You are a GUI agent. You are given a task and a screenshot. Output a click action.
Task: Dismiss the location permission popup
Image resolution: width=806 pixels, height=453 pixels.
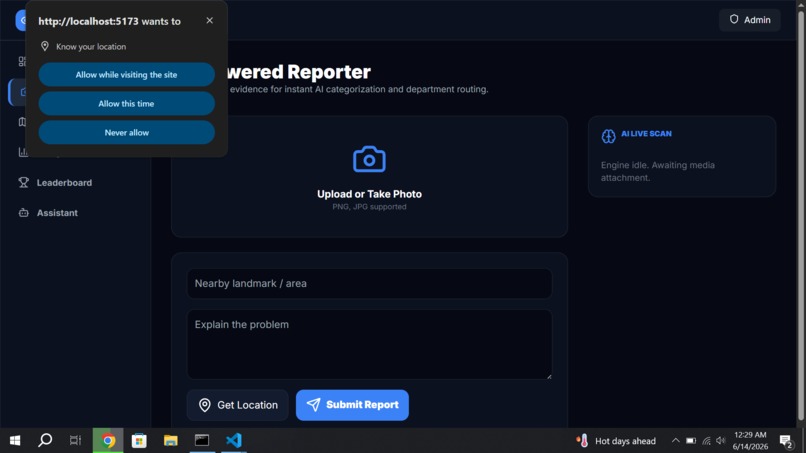209,21
